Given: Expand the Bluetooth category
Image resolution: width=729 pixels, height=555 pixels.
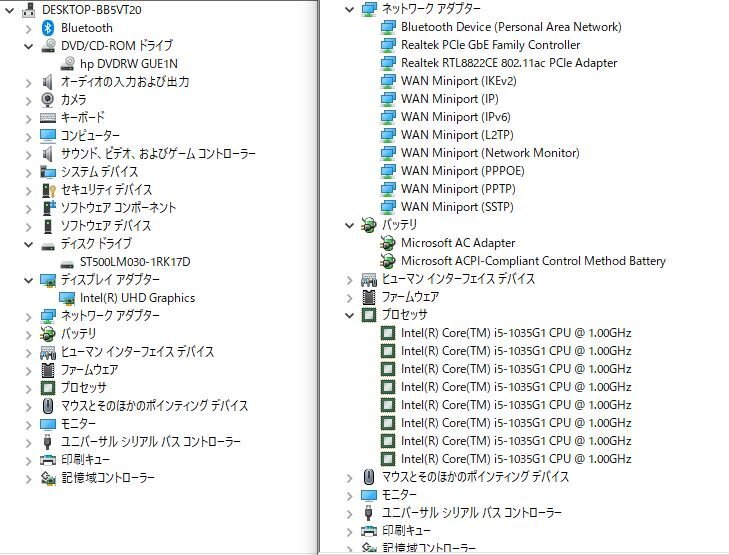Looking at the screenshot, I should [28, 29].
